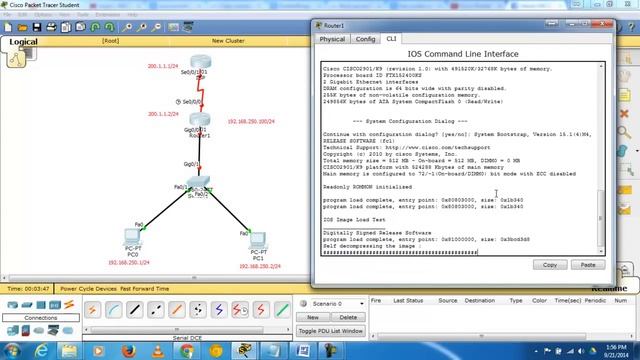Save the topology with floppy disk icon
The height and width of the screenshot is (360, 640).
coord(37,27)
